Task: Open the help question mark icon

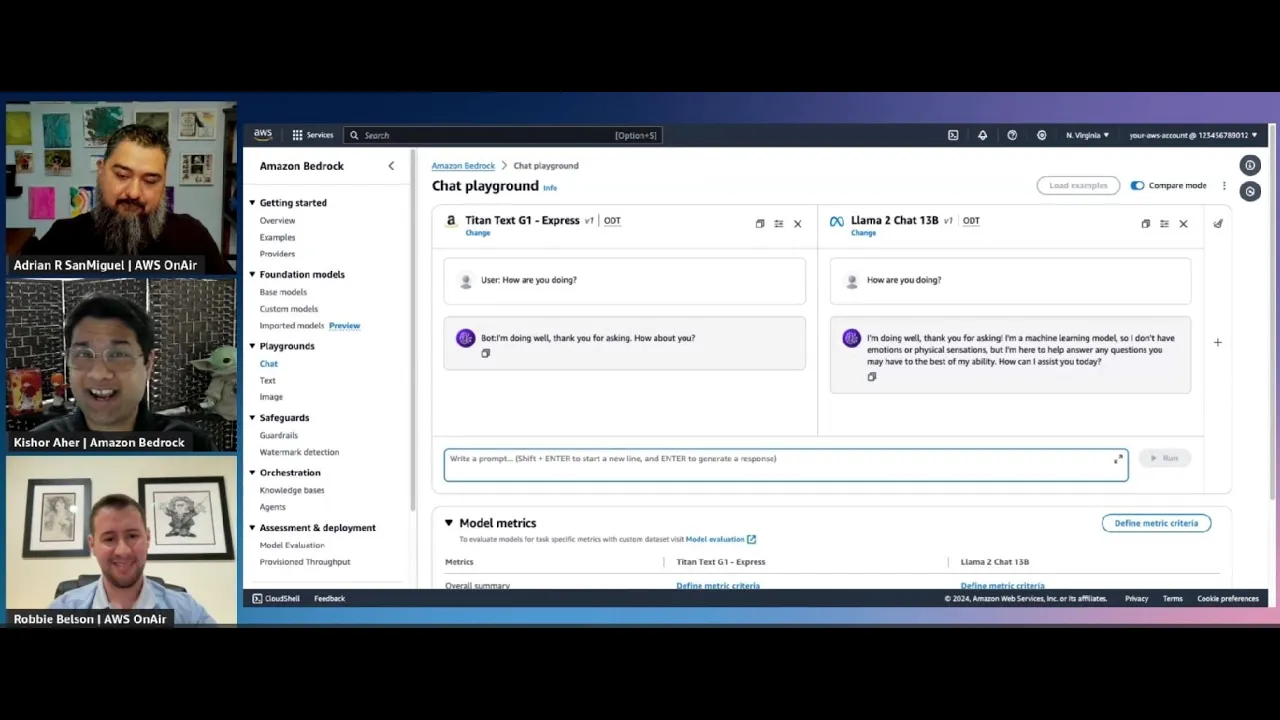Action: click(x=1012, y=135)
